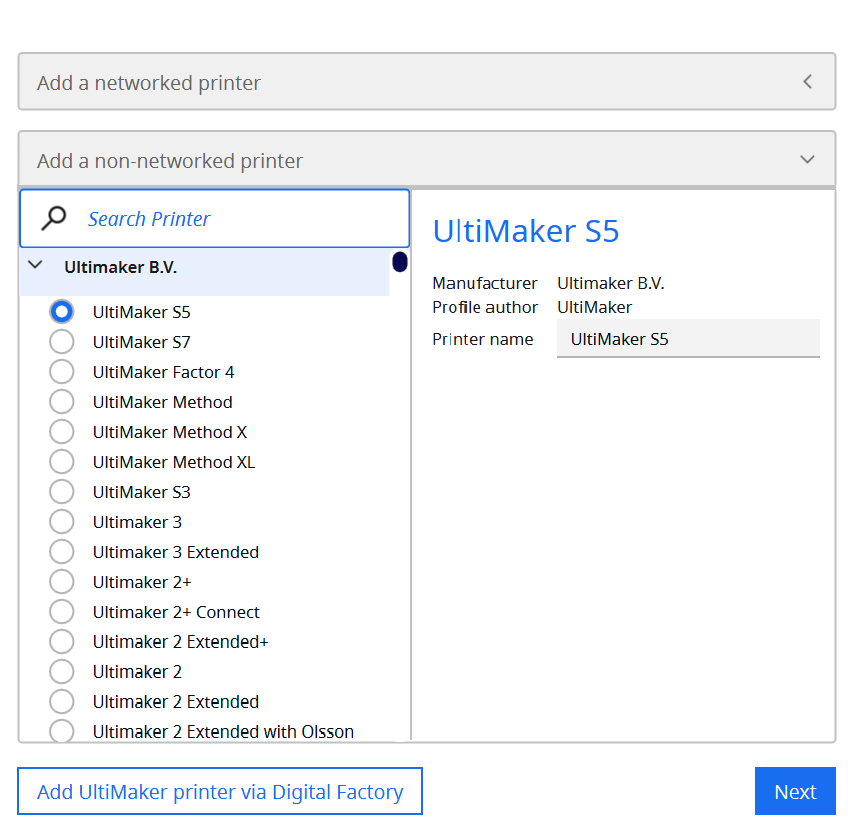This screenshot has height=831, width=857.
Task: Click the Search Printer input field
Action: coord(215,219)
